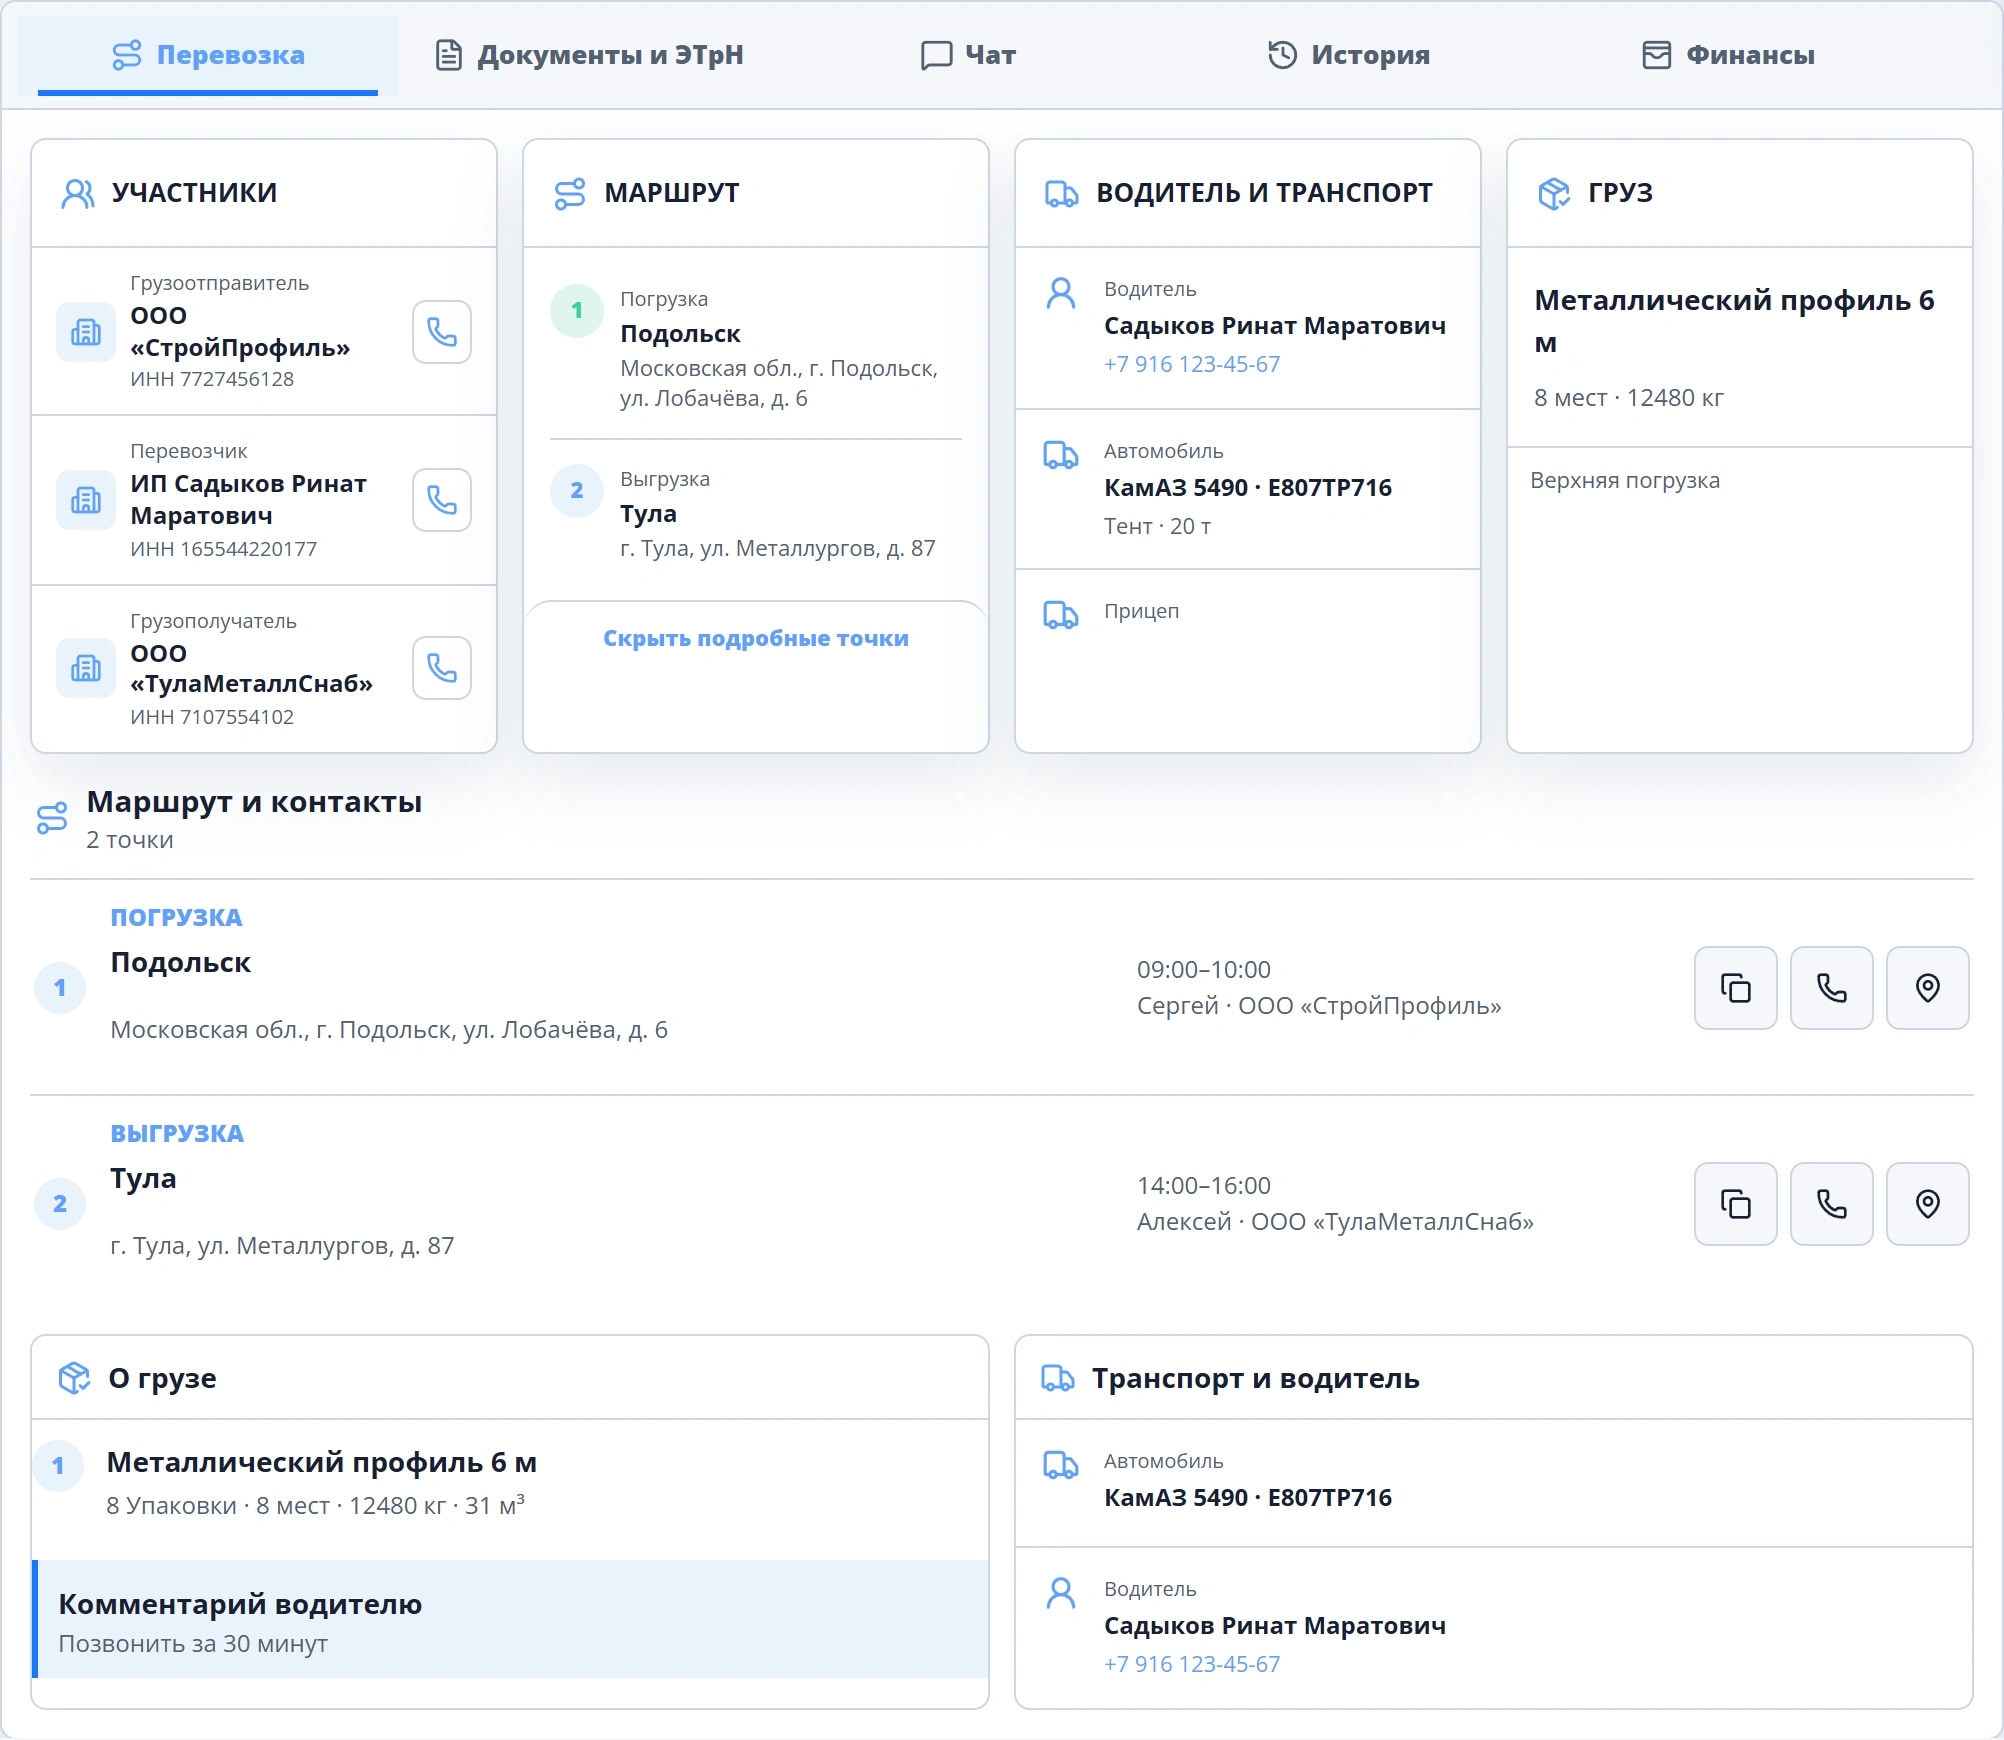Click ИНН 7727456128 text
The width and height of the screenshot is (2004, 1740).
point(212,379)
